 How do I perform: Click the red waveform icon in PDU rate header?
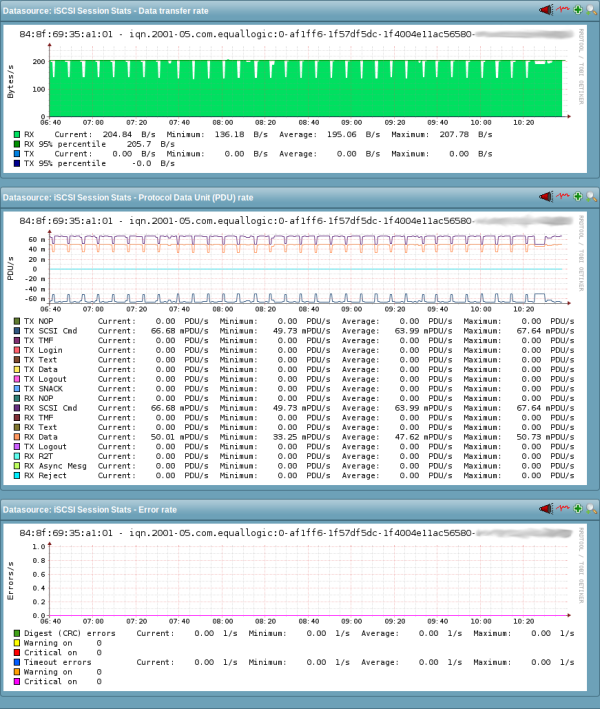563,196
